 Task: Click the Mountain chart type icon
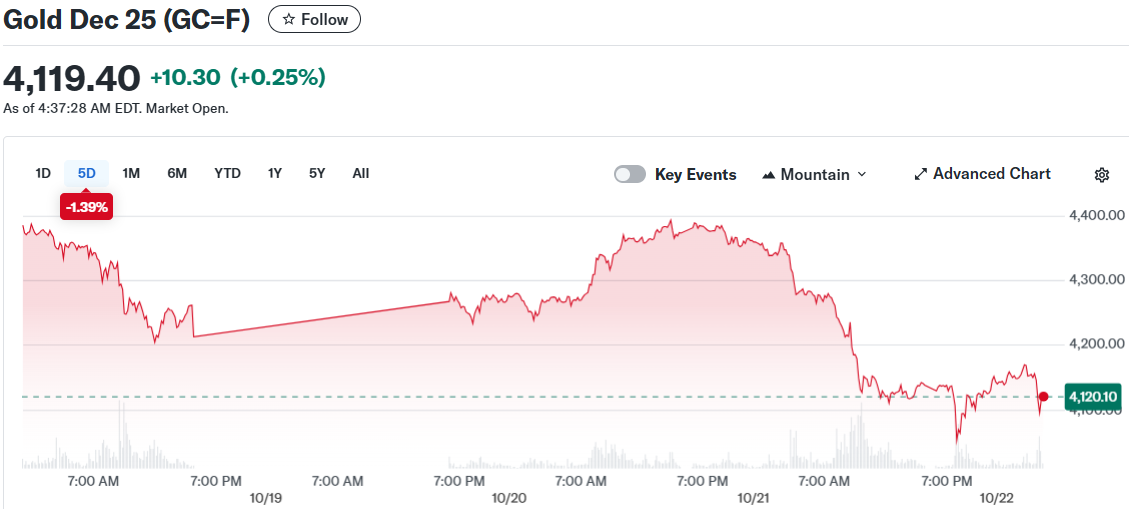point(769,175)
